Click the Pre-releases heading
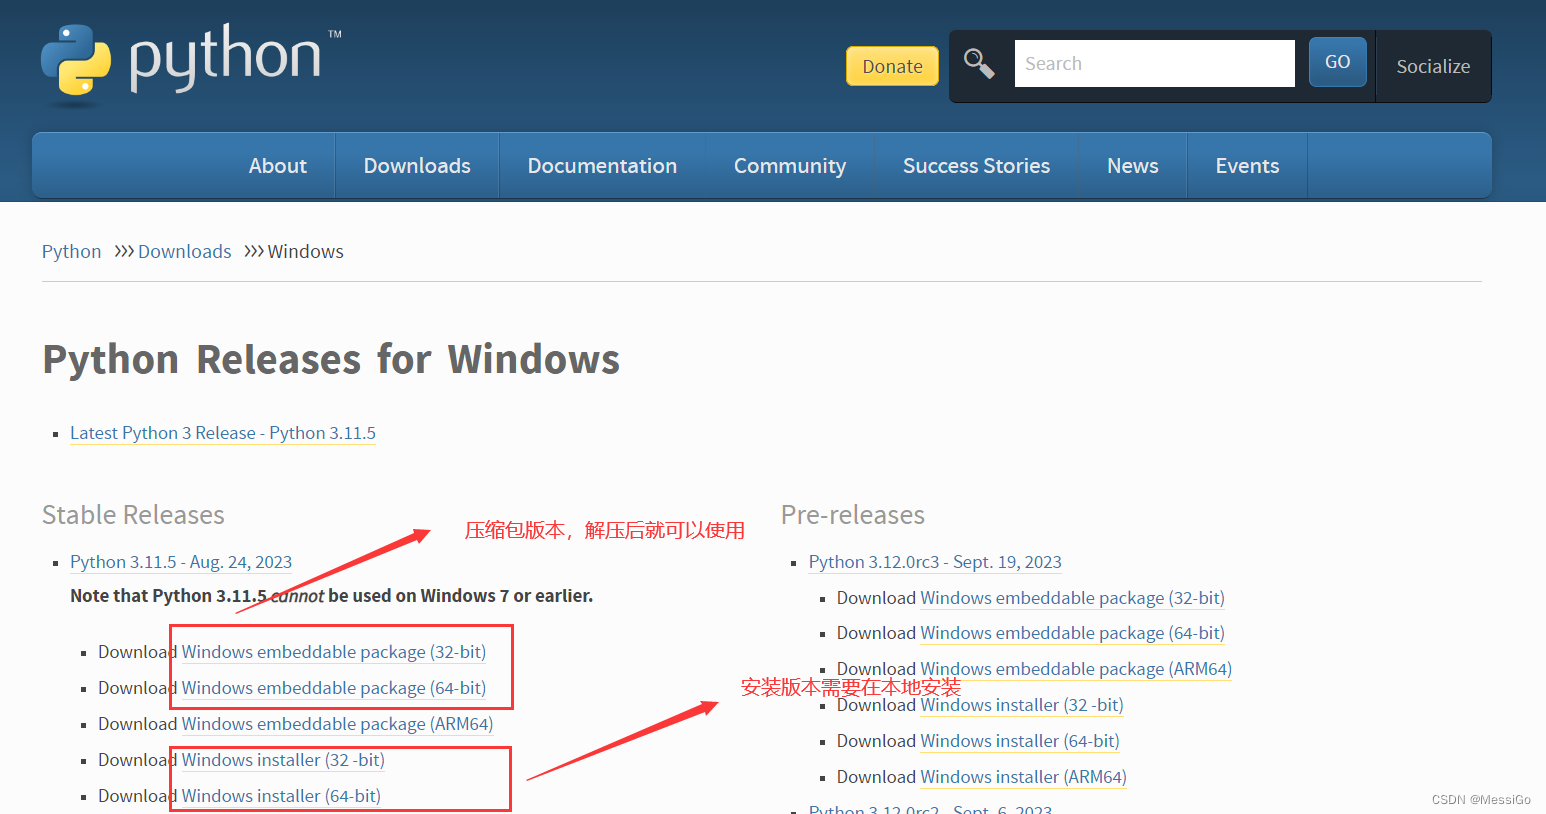Image resolution: width=1546 pixels, height=814 pixels. [853, 515]
